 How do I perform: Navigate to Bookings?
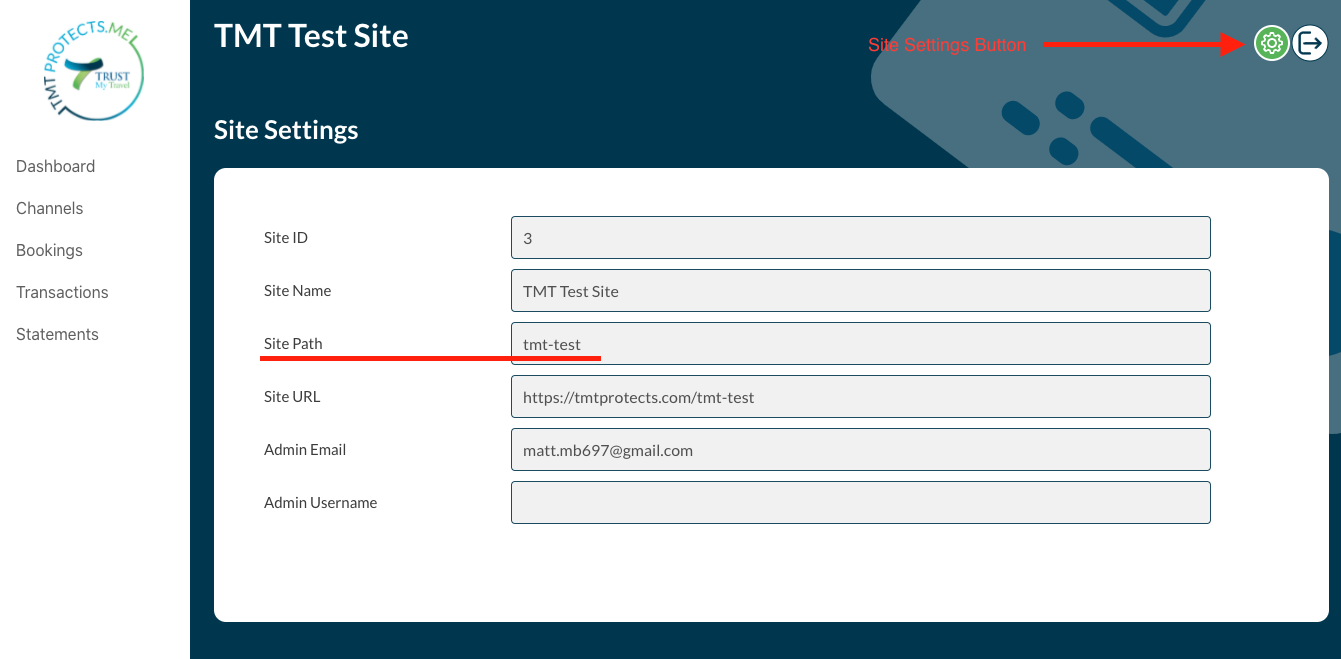pyautogui.click(x=49, y=250)
